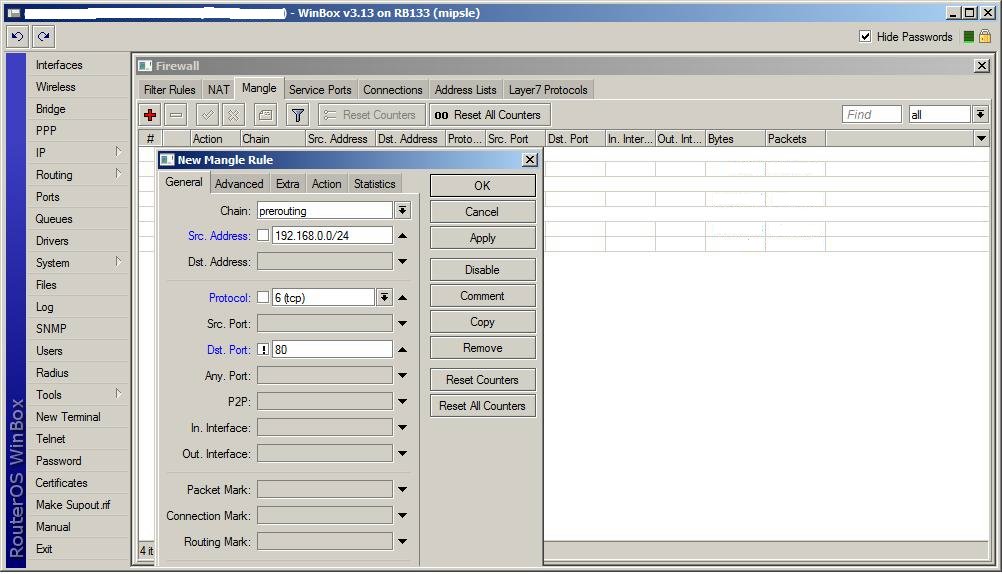The height and width of the screenshot is (574, 1002).
Task: Expand the In. Interface field
Action: click(x=402, y=428)
